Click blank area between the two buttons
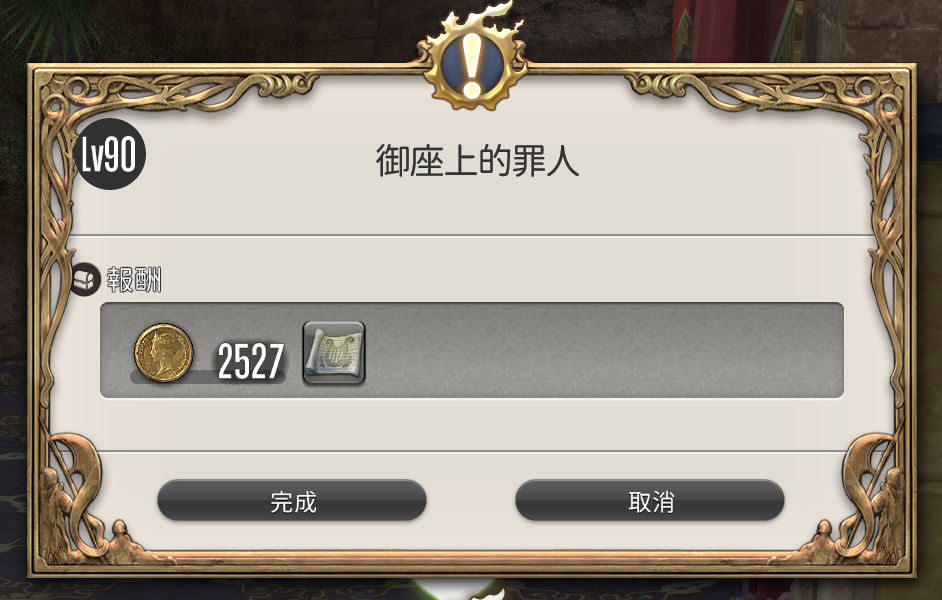This screenshot has height=600, width=942. point(471,500)
